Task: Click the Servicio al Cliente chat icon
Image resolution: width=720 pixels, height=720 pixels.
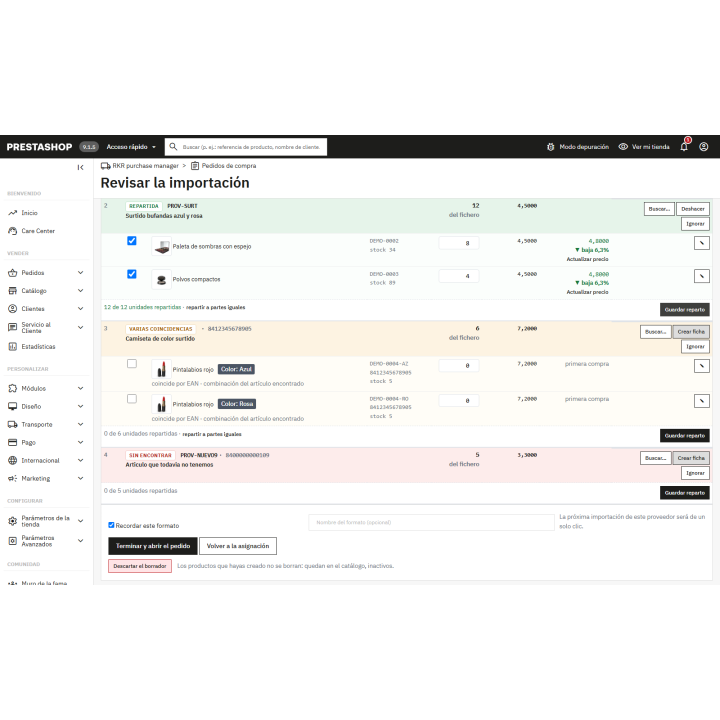Action: tap(12, 327)
